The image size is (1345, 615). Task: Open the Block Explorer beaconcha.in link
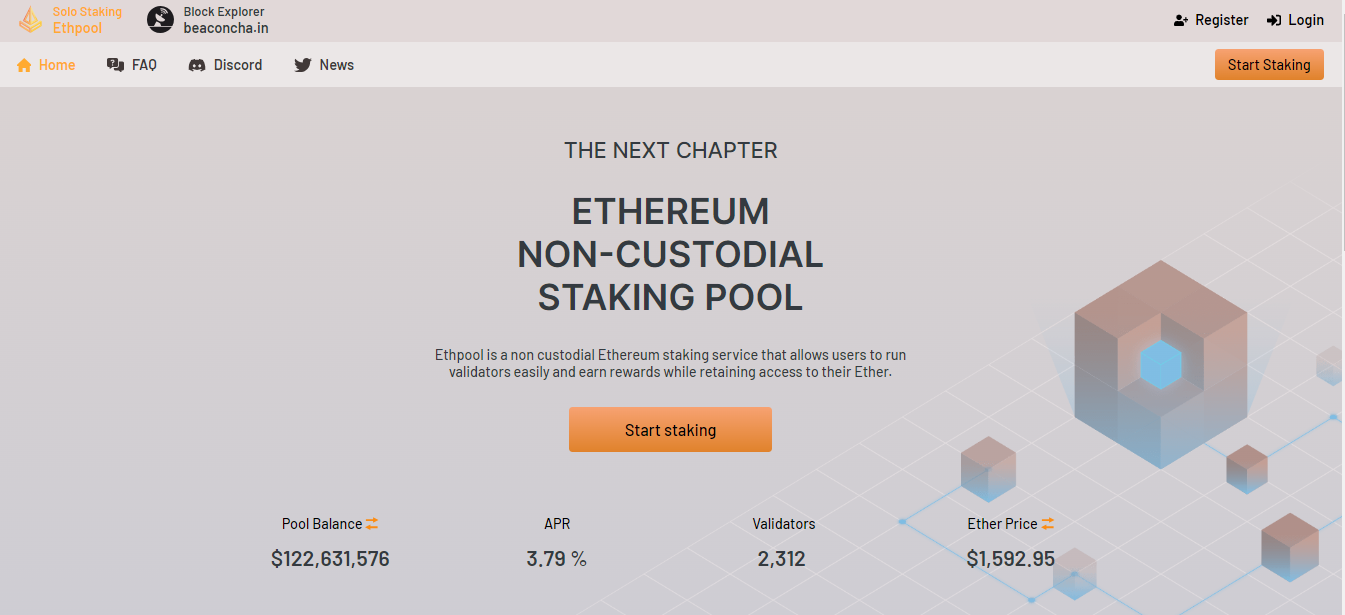click(225, 20)
